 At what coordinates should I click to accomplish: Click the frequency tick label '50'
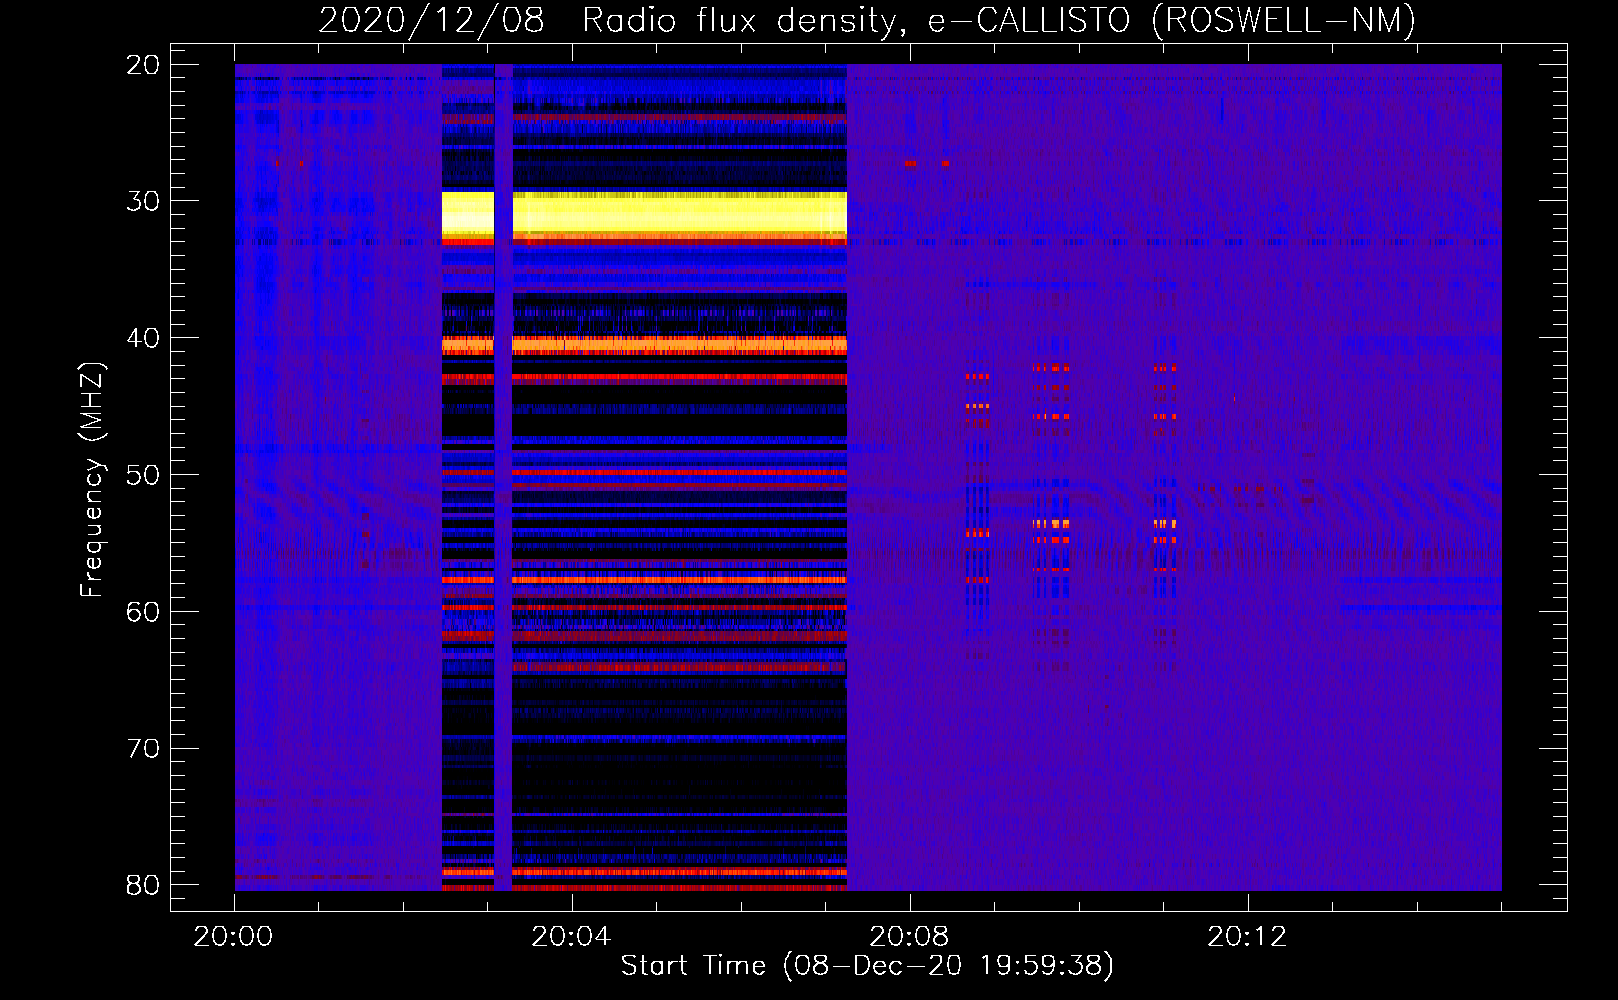click(143, 475)
